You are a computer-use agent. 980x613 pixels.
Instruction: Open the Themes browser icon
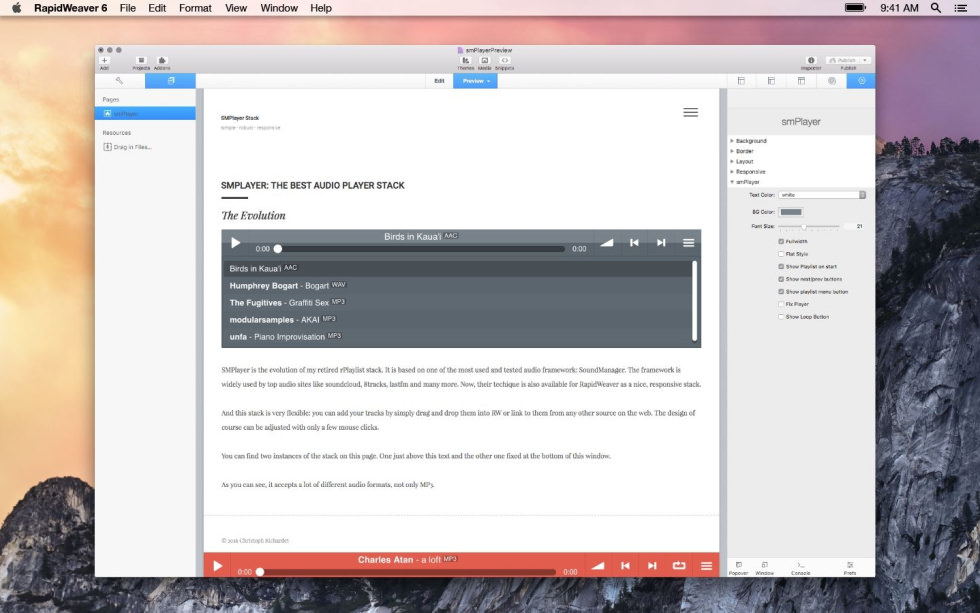click(x=466, y=62)
